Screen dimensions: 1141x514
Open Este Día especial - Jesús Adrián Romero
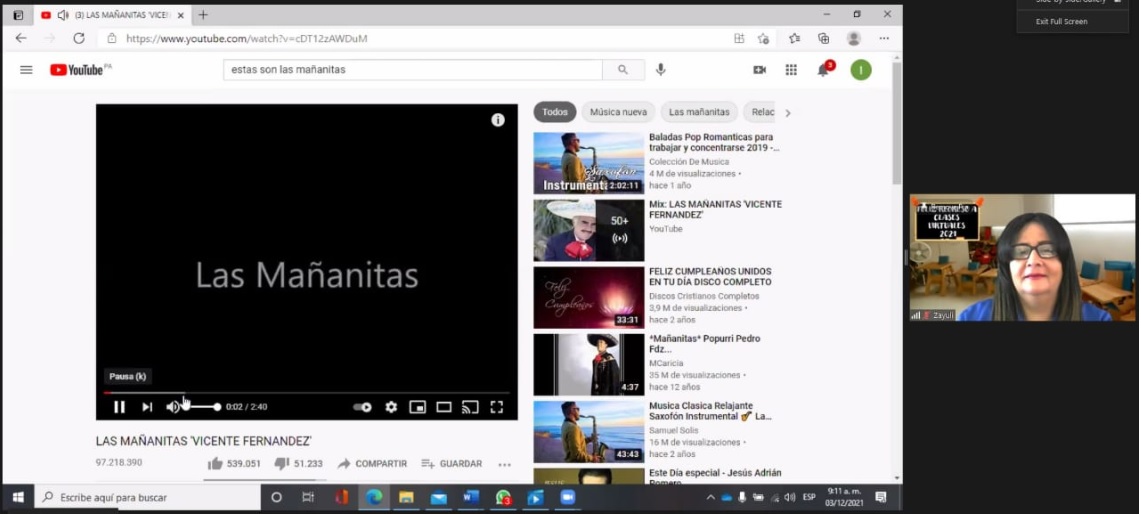(715, 477)
